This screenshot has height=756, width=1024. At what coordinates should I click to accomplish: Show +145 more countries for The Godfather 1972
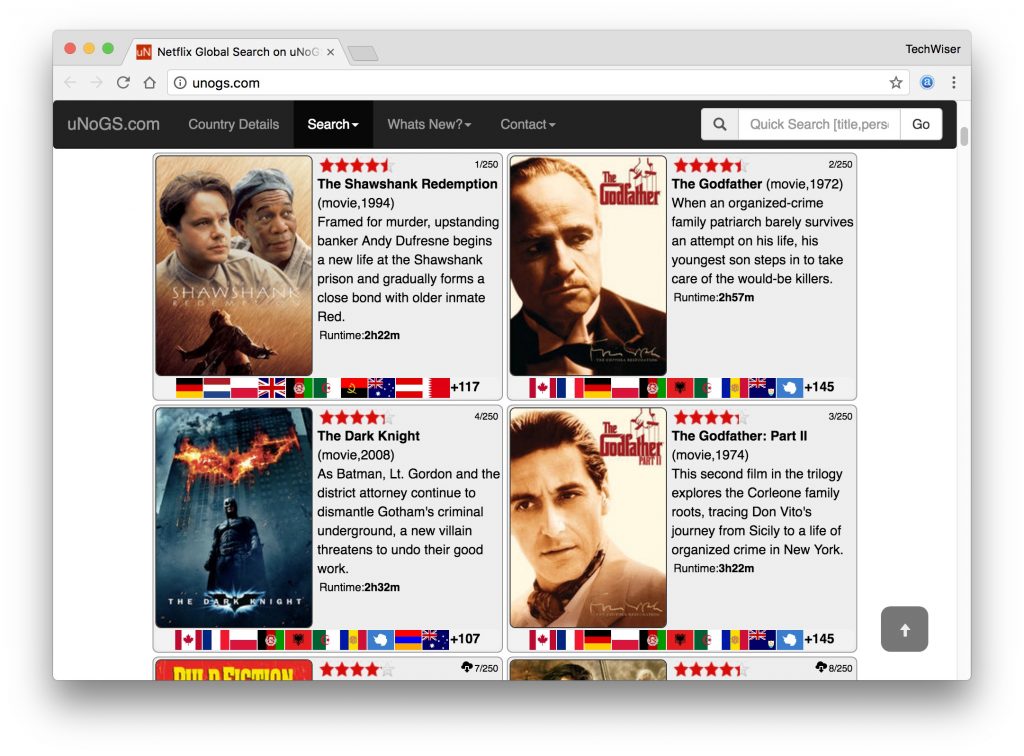819,387
